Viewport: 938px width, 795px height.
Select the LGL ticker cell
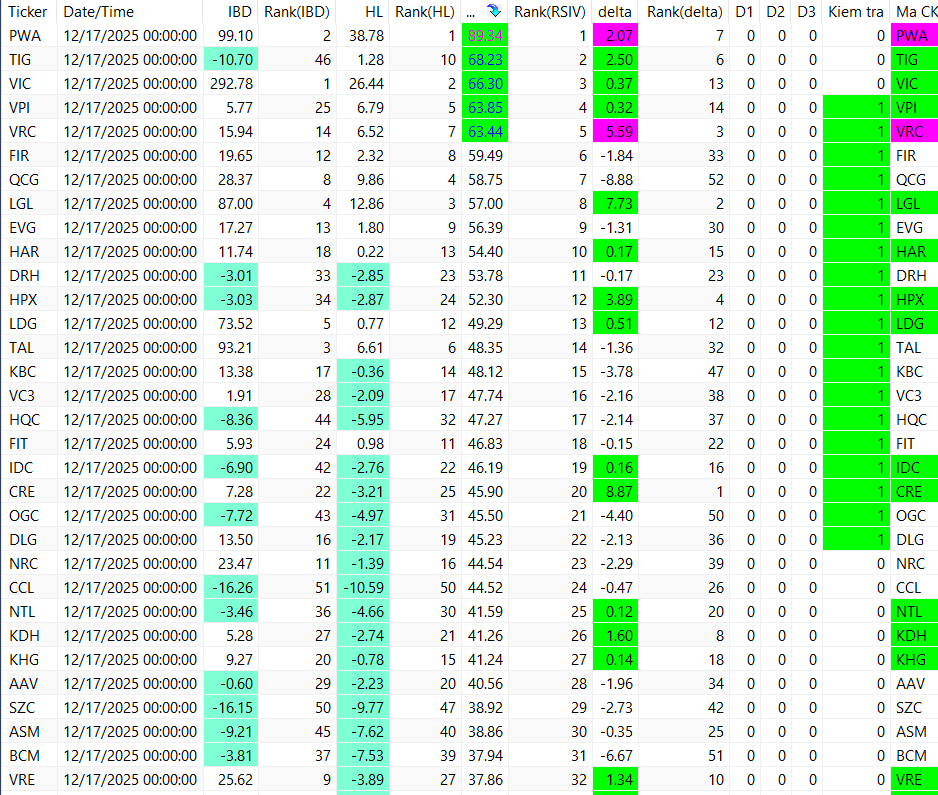30,204
